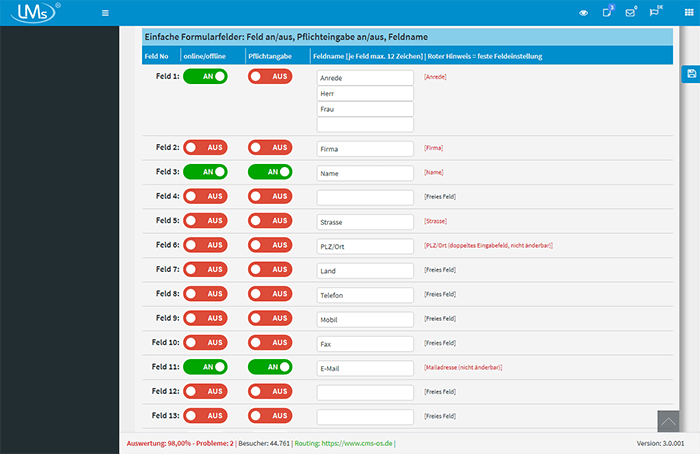The height and width of the screenshot is (454, 700).
Task: Turn on Feld 8 online toggle
Action: coord(205,294)
